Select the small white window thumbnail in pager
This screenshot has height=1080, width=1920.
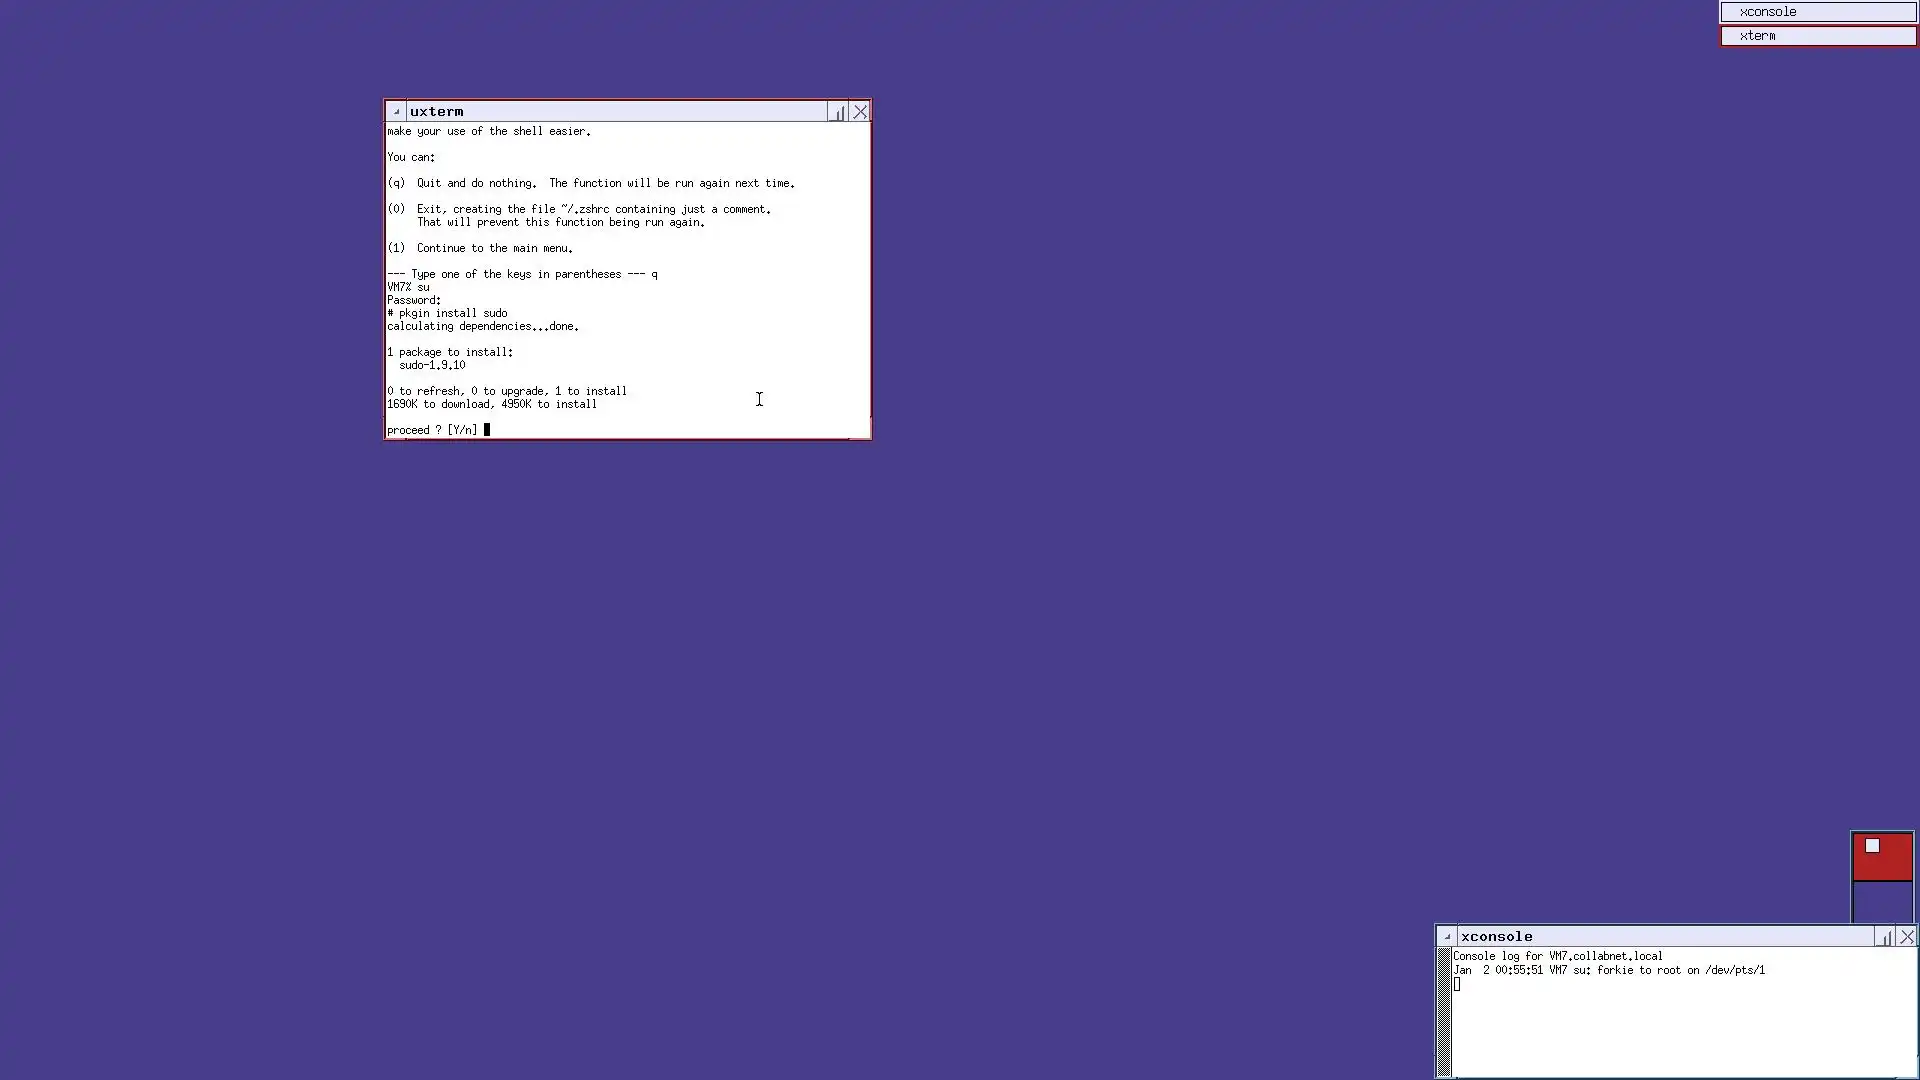tap(1872, 846)
